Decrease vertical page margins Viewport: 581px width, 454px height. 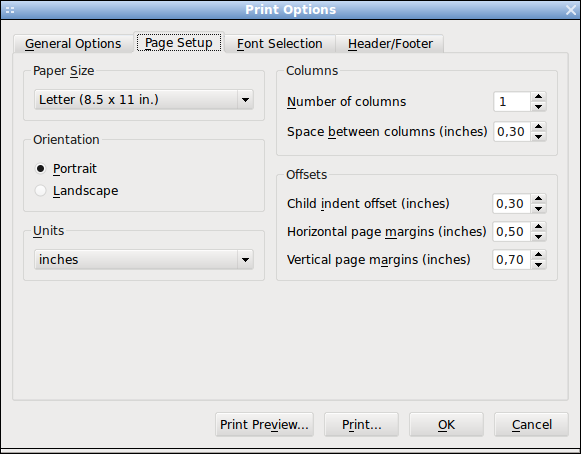538,265
